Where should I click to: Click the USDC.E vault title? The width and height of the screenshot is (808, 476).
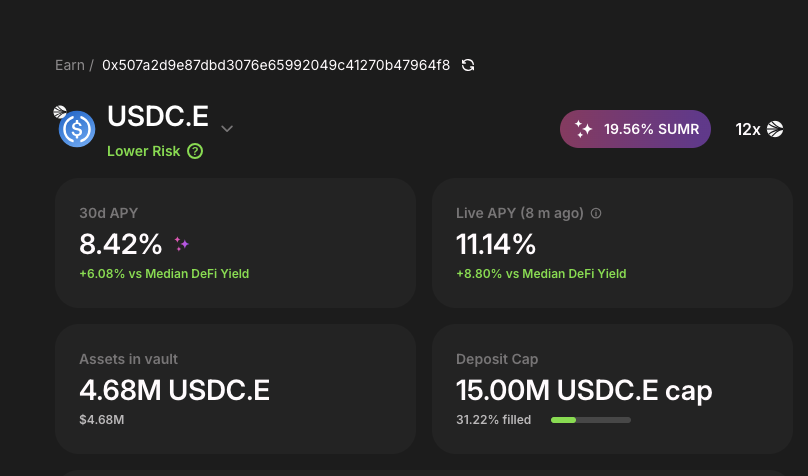158,116
